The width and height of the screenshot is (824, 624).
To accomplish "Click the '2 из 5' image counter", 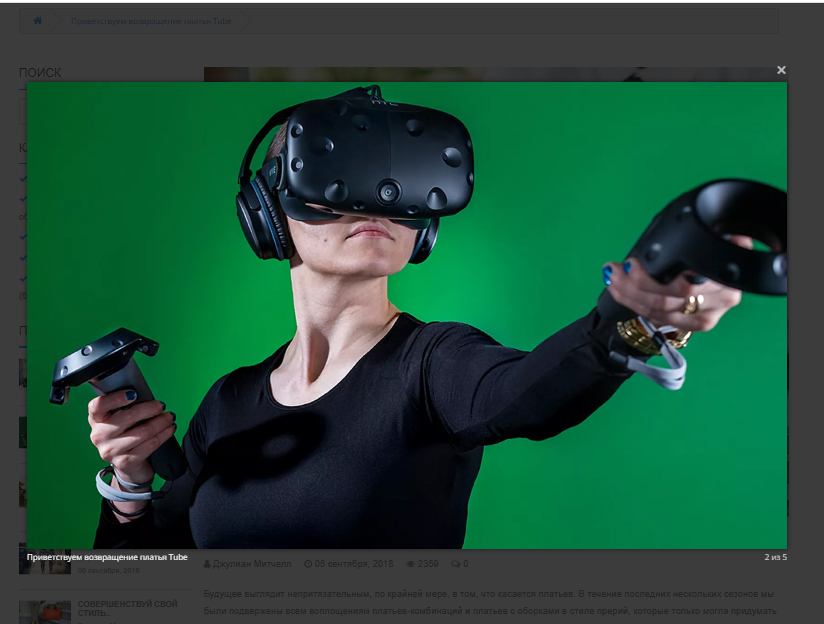I will coord(776,557).
